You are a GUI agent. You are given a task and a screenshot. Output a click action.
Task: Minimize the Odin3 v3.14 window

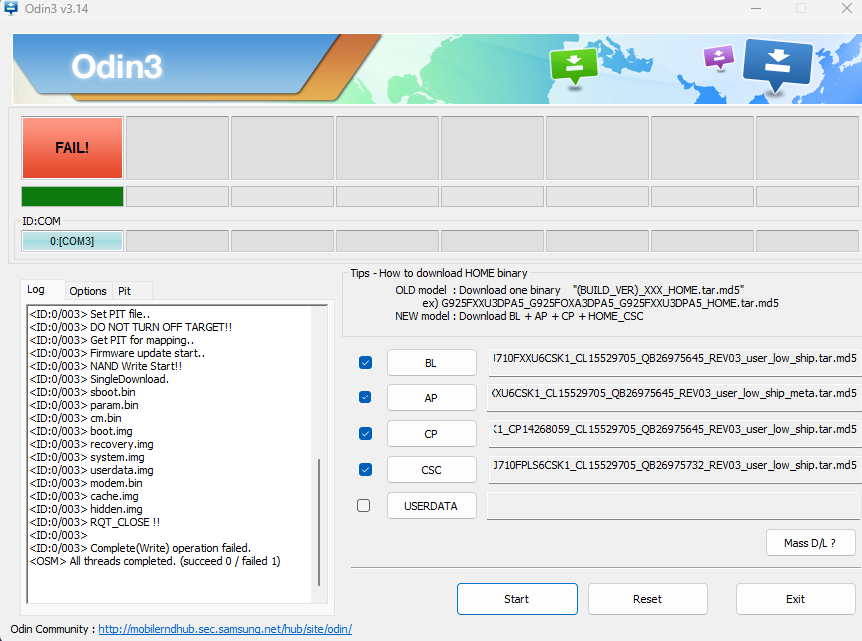point(756,8)
